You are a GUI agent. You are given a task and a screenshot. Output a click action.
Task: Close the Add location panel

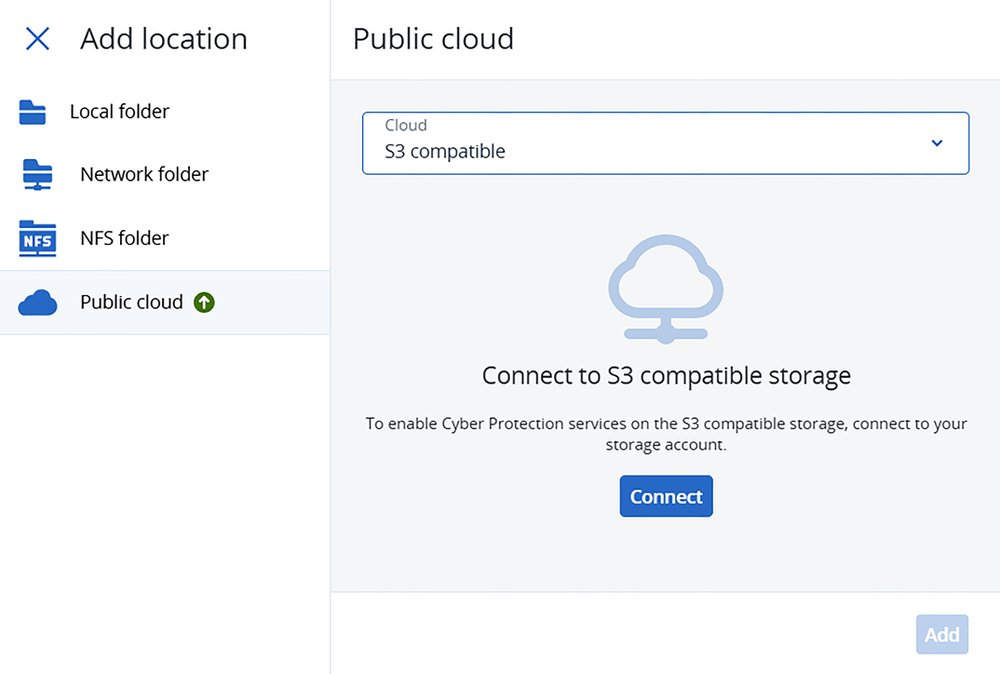[37, 39]
